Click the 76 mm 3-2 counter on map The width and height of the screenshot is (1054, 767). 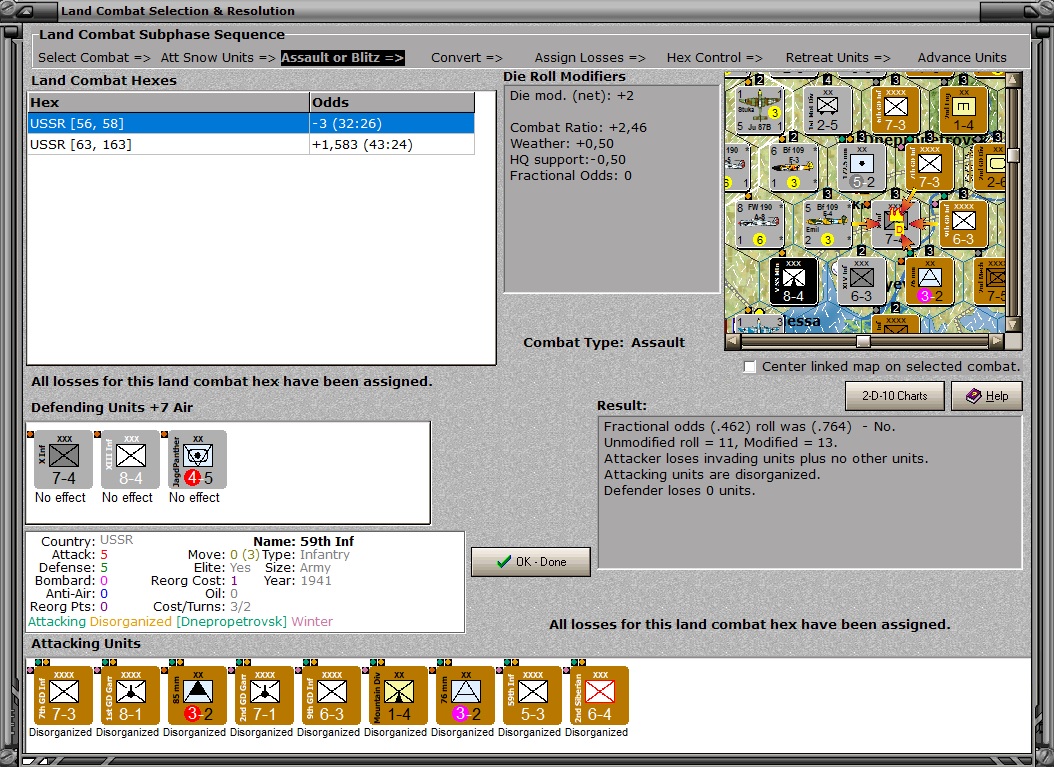930,281
